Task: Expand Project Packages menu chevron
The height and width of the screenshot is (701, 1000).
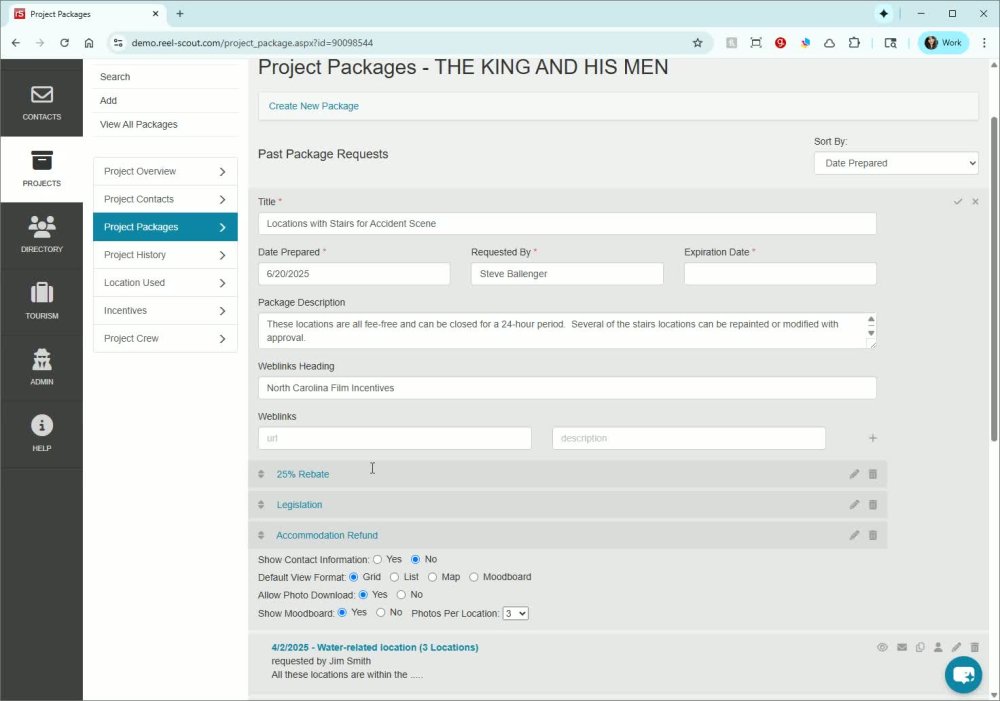Action: pyautogui.click(x=222, y=227)
